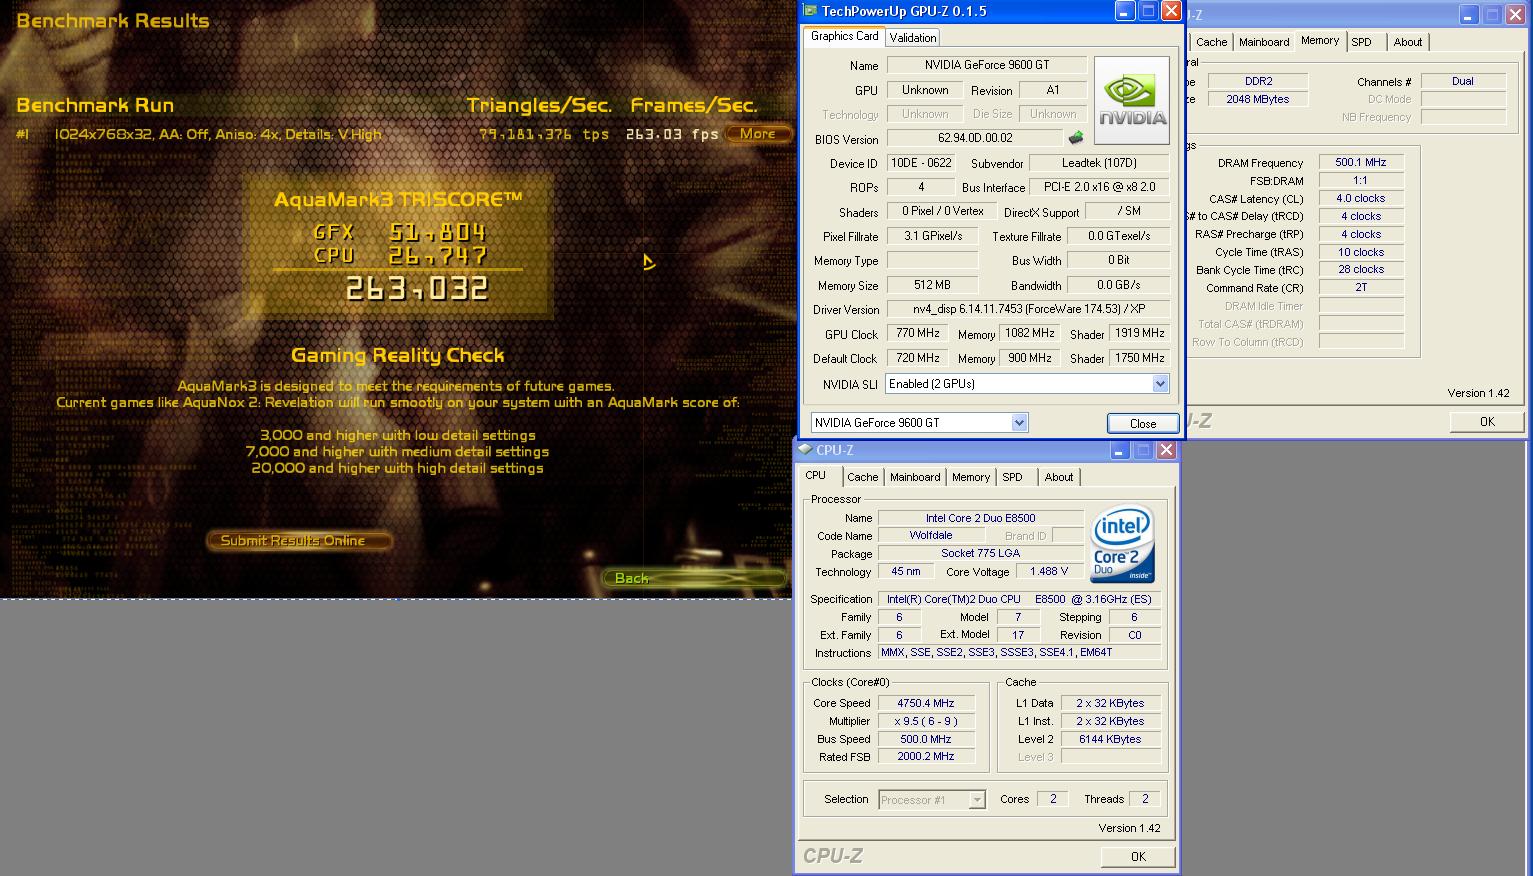Click the AquaMark3 total score 263,032
The image size is (1533, 876).
[417, 290]
